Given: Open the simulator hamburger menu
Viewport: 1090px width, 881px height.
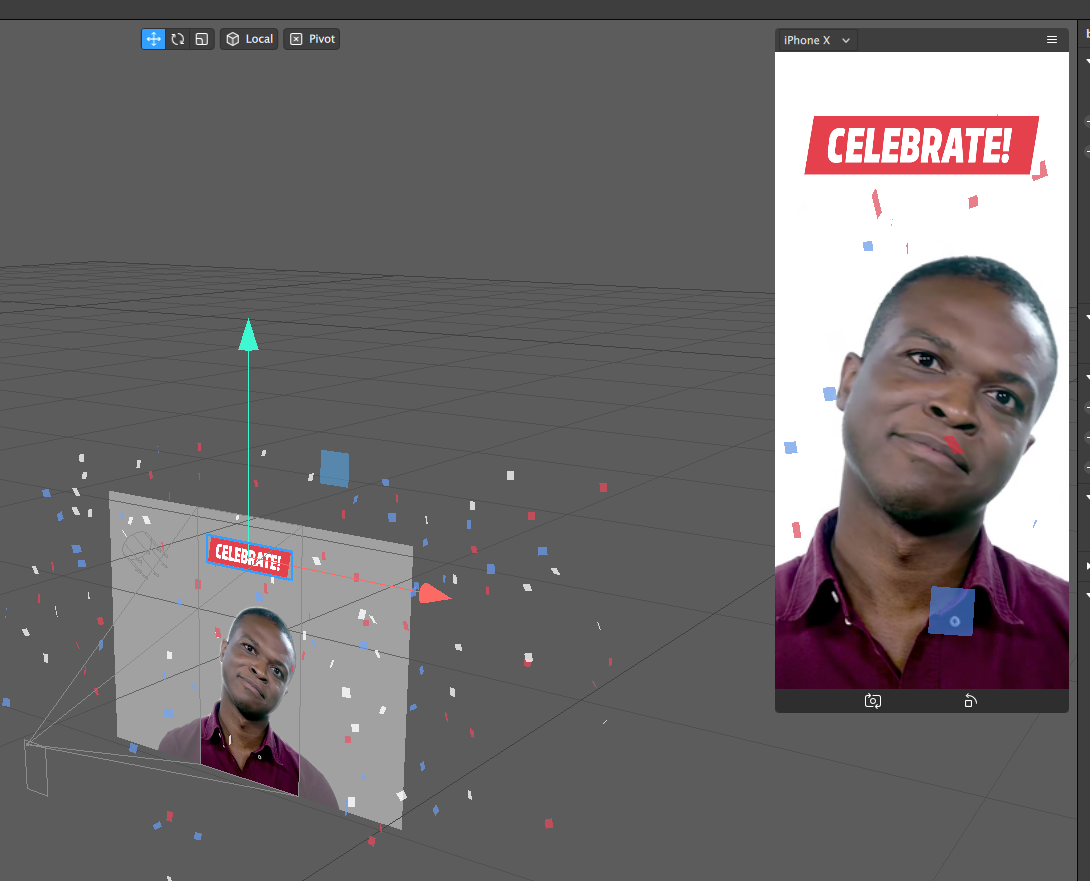Looking at the screenshot, I should pos(1051,40).
